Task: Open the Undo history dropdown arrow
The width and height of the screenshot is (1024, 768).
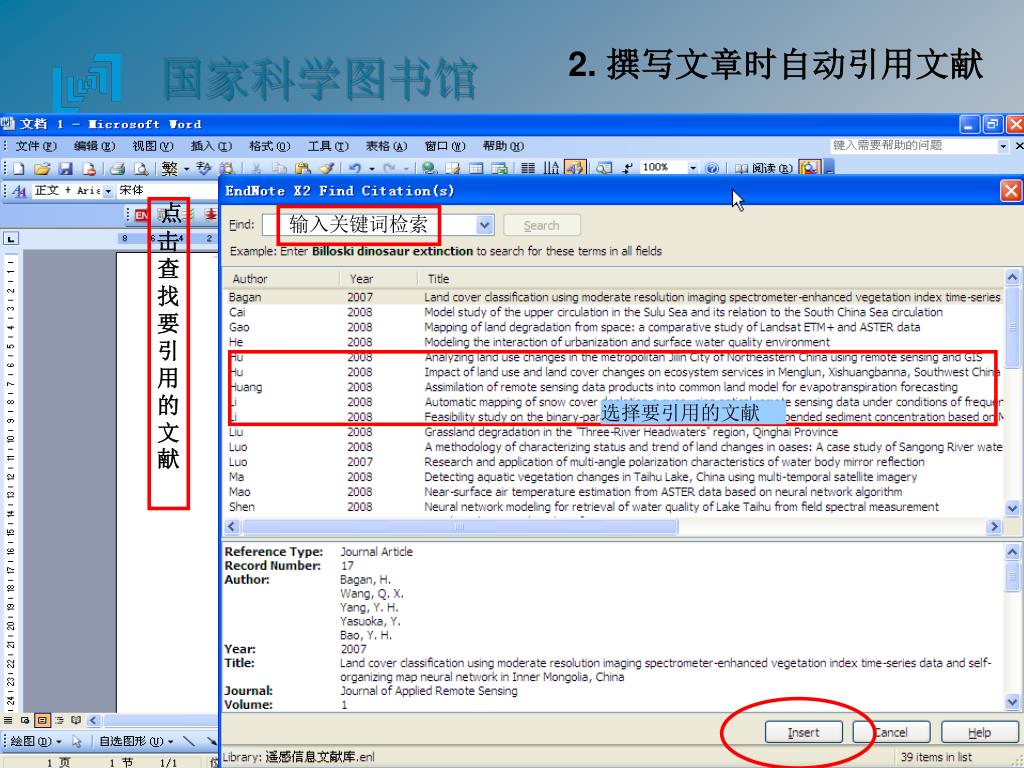Action: 372,168
